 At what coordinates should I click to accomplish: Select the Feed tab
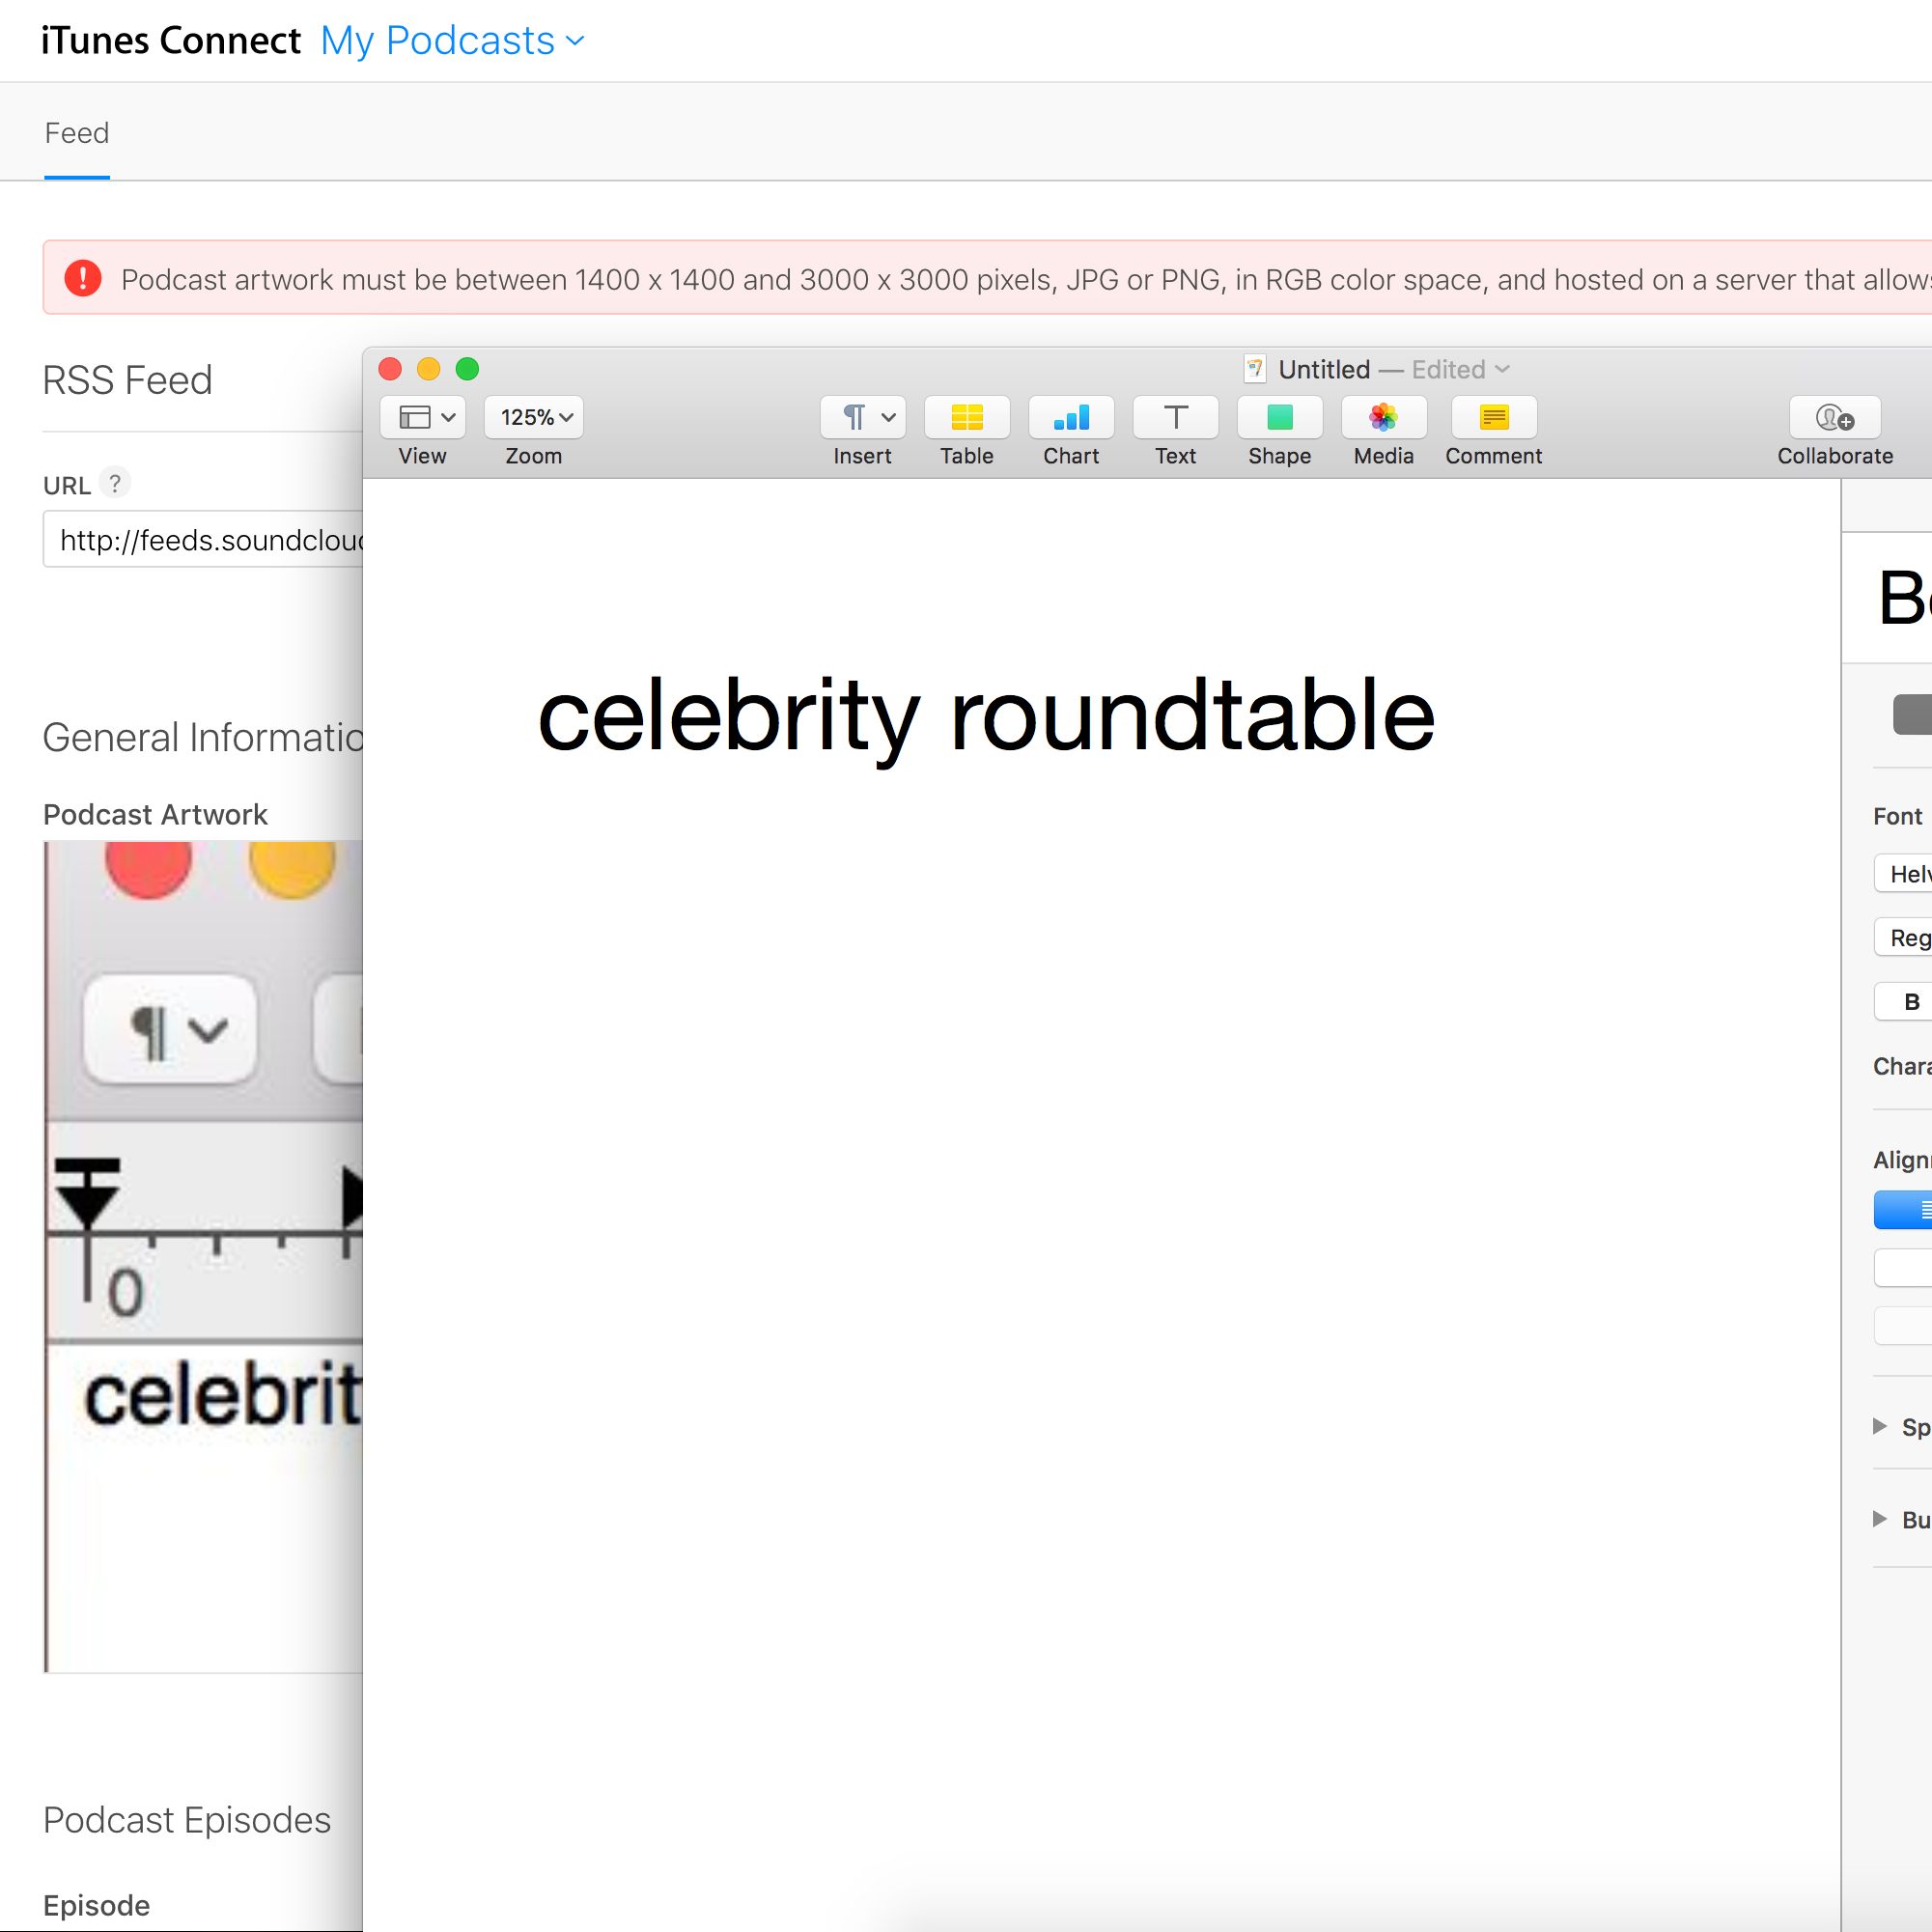pyautogui.click(x=77, y=133)
